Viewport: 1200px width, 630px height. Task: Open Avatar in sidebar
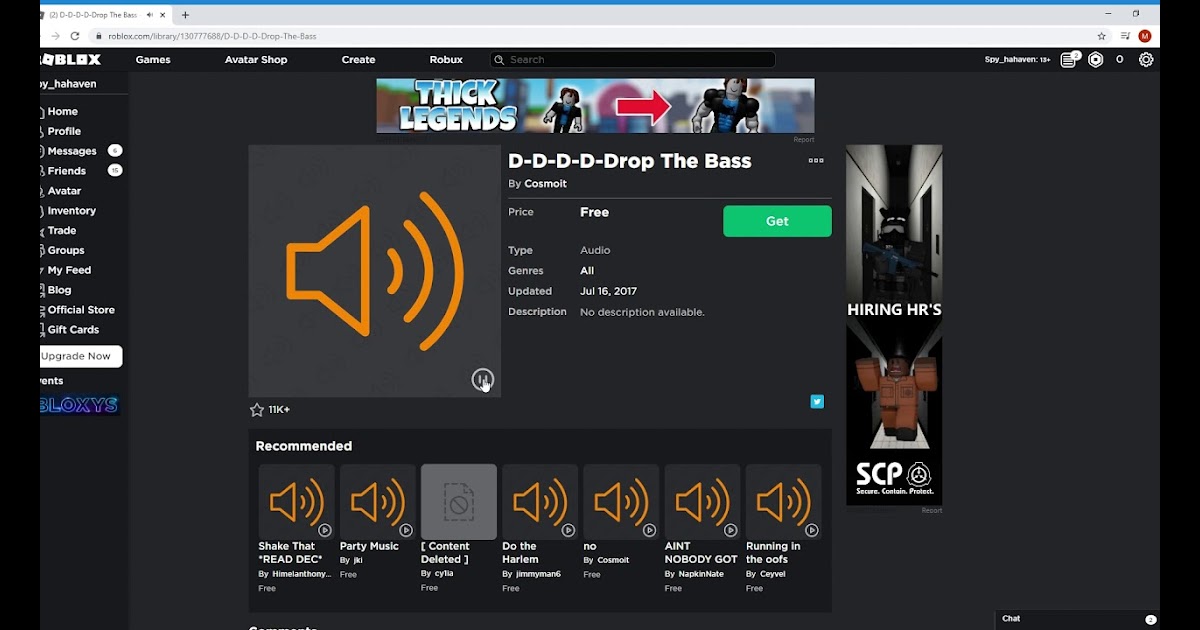tap(64, 191)
